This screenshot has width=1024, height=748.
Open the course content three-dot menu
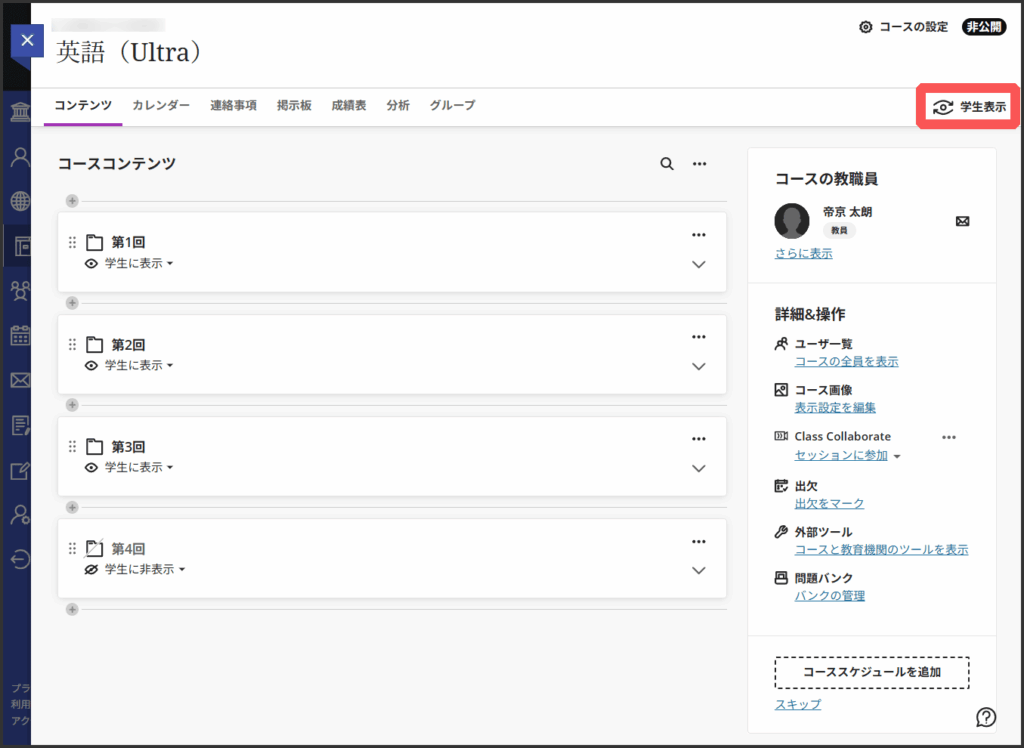[700, 164]
